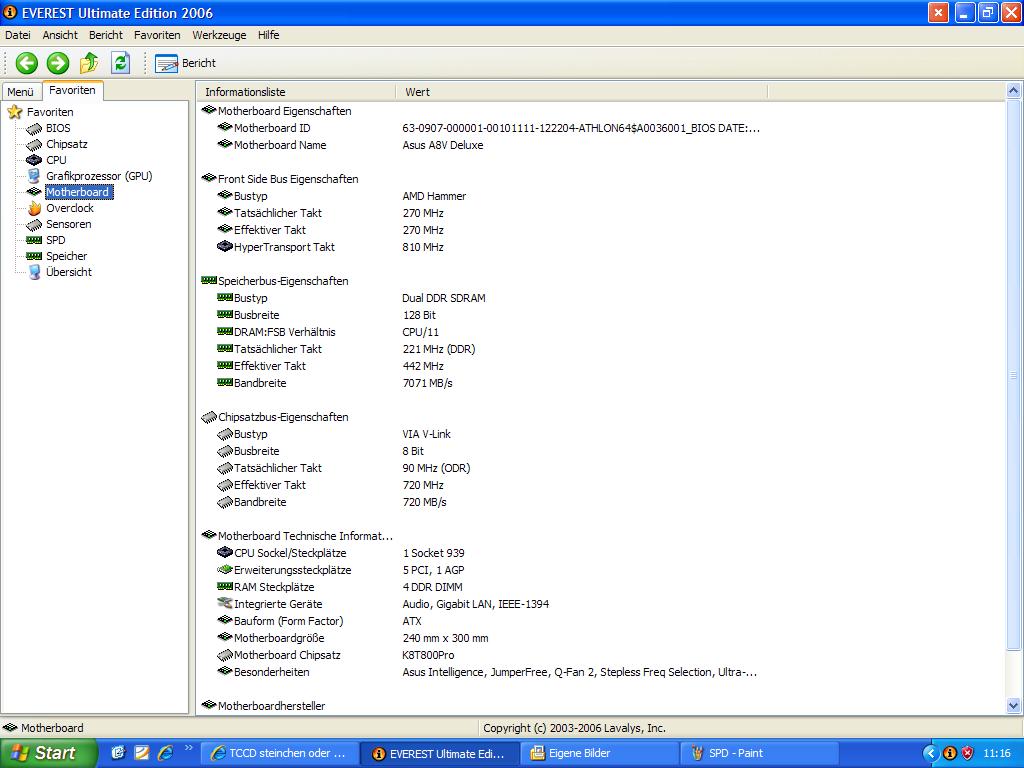Go up one level with folder arrow icon
Screen dimensions: 1024x768
pyautogui.click(x=89, y=63)
